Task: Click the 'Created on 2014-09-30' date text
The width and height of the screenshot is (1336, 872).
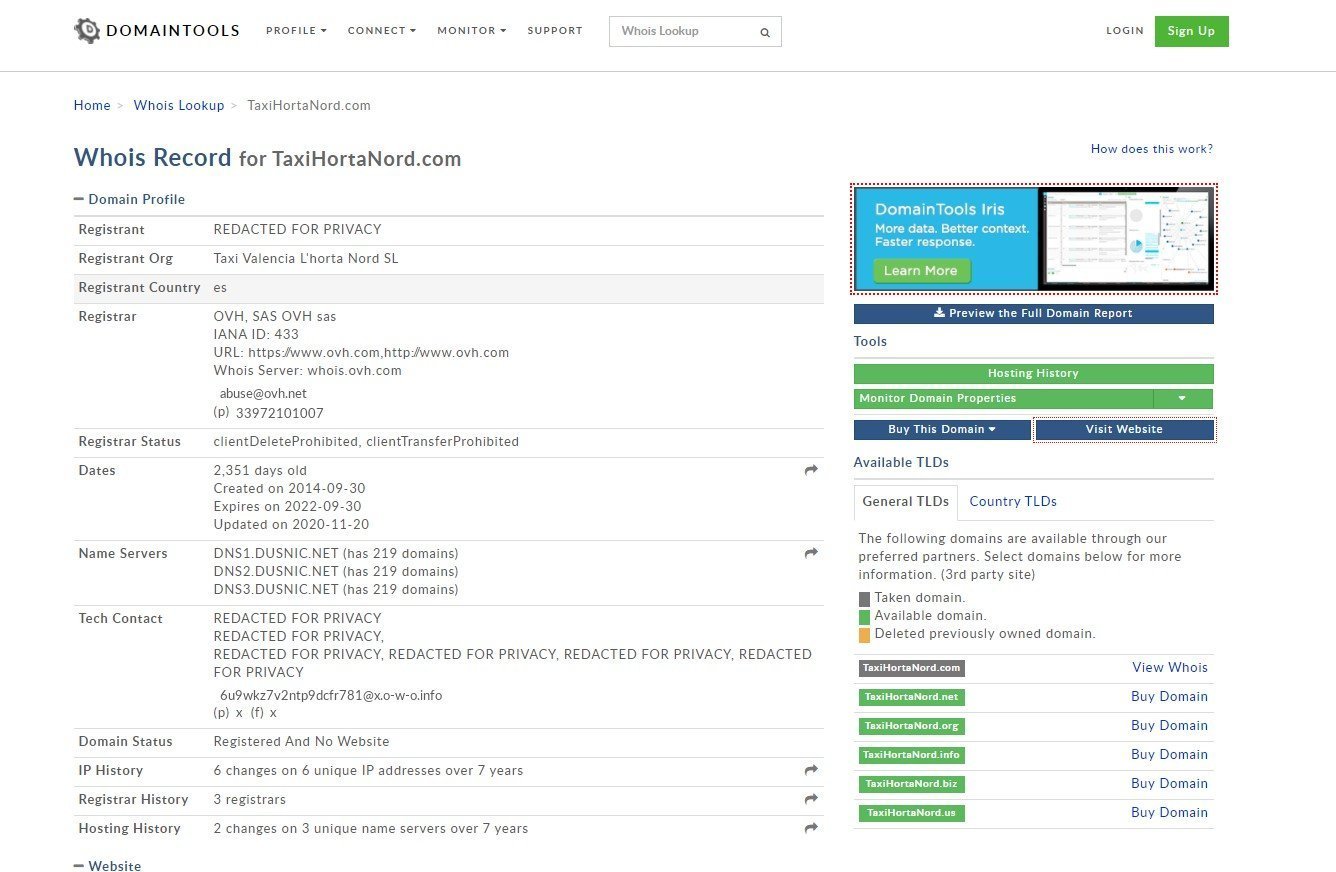Action: [x=289, y=488]
